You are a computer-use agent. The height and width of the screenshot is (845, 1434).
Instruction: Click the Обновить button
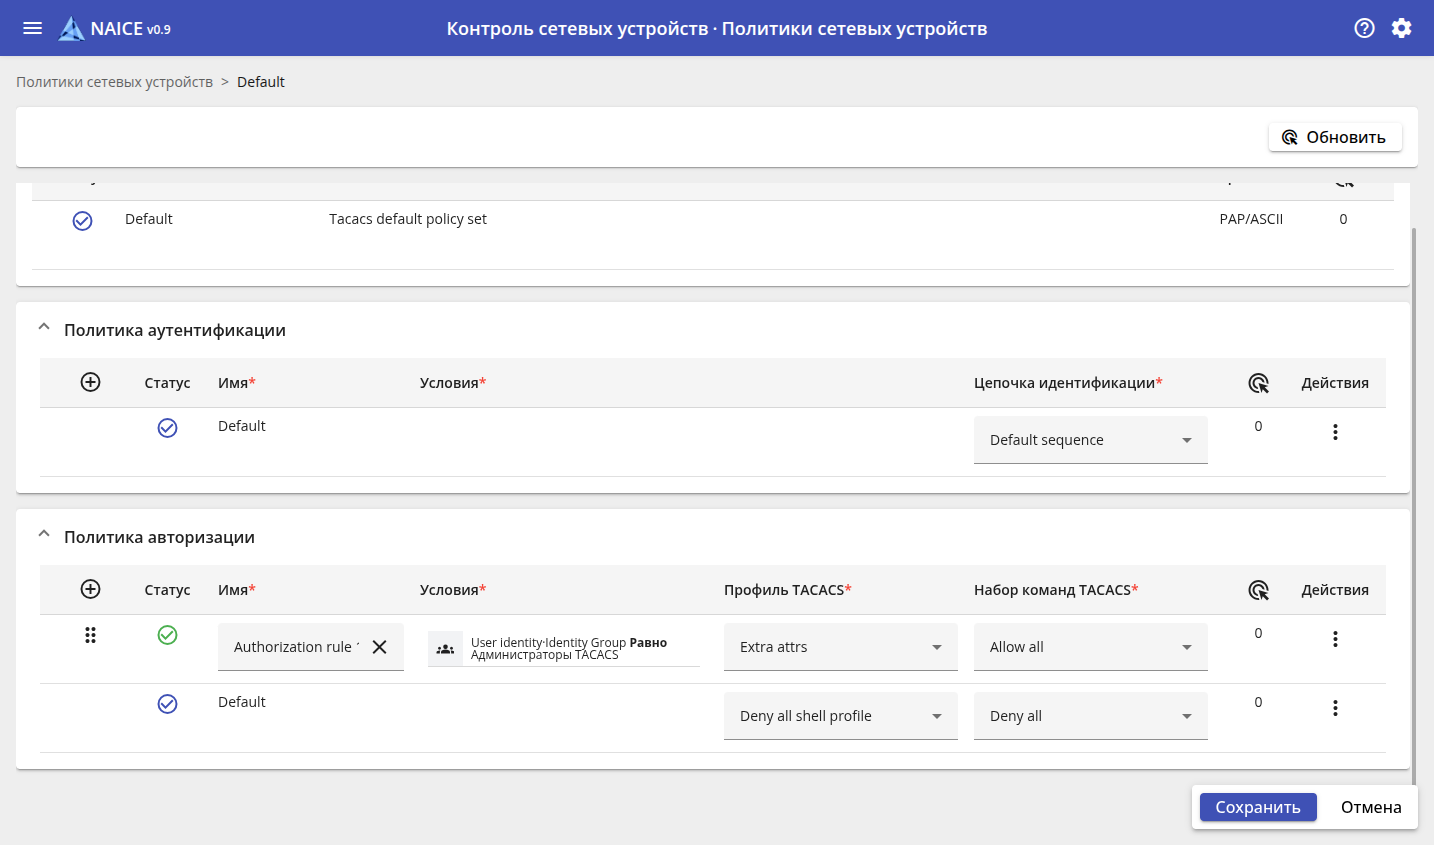[1335, 137]
